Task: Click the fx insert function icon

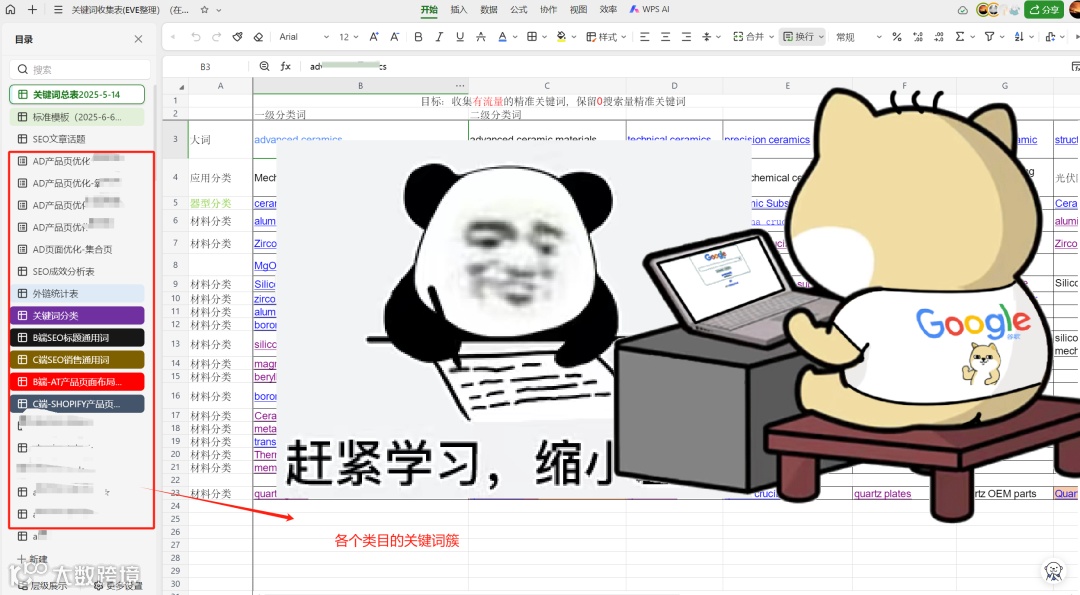Action: (285, 66)
